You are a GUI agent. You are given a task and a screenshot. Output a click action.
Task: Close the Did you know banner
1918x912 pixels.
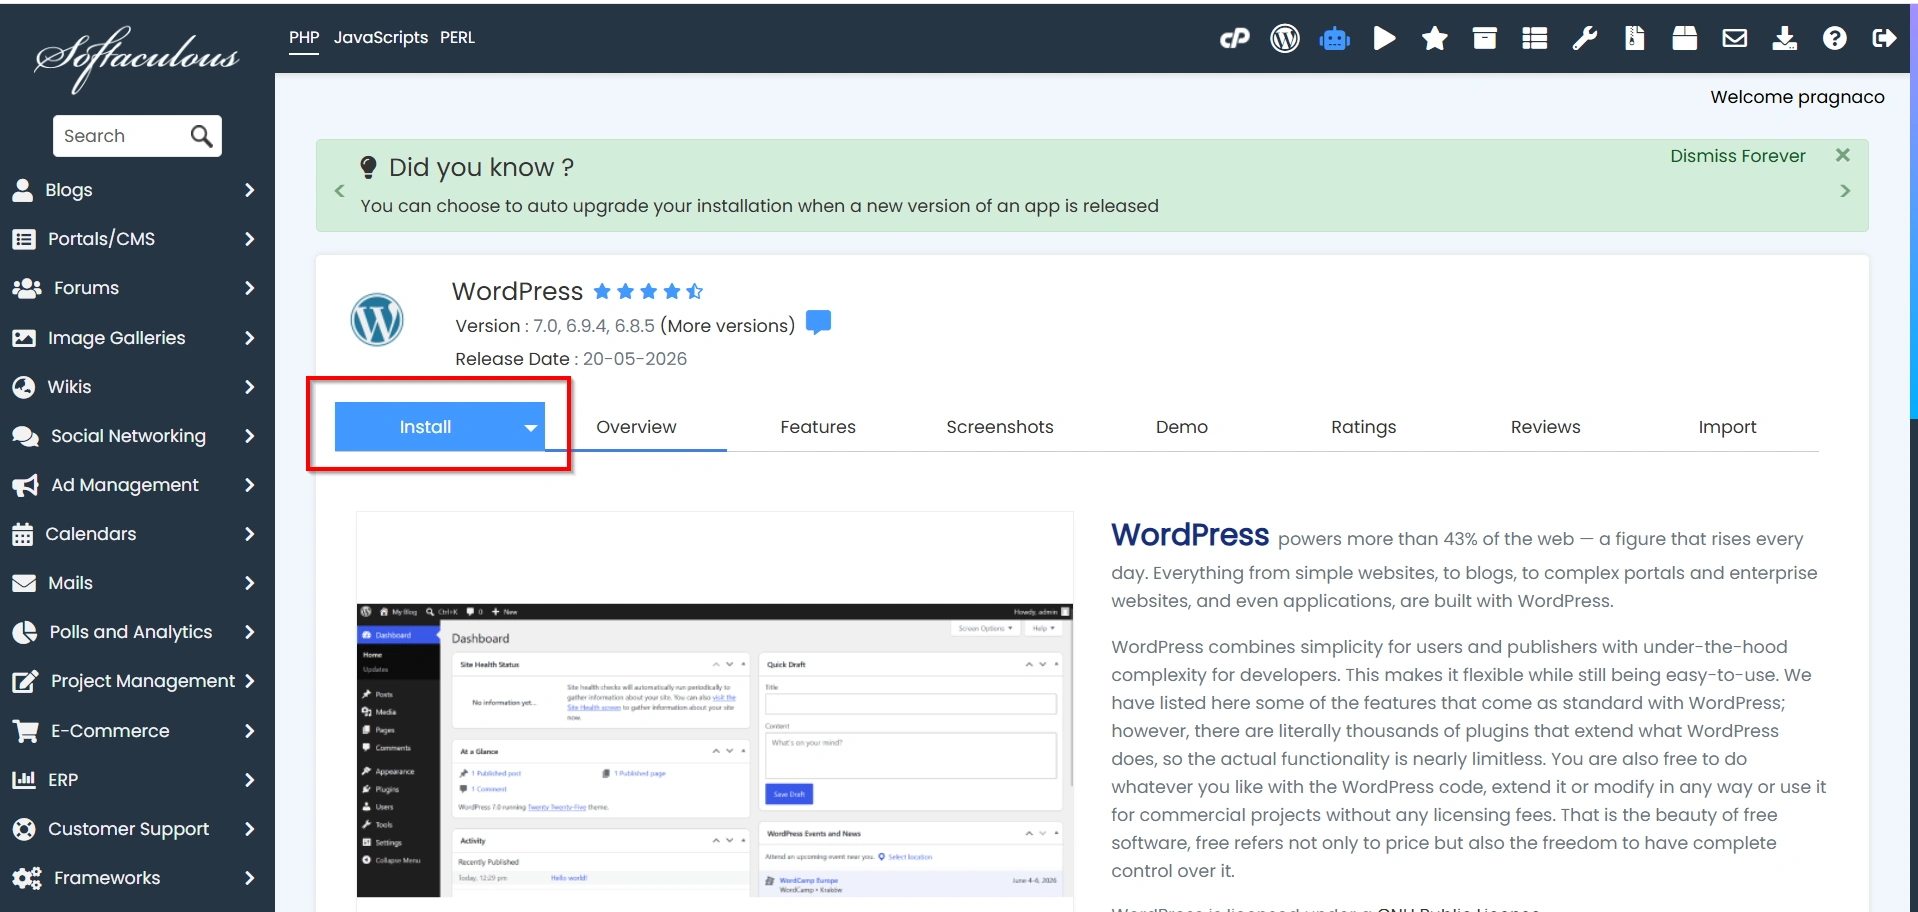tap(1843, 155)
